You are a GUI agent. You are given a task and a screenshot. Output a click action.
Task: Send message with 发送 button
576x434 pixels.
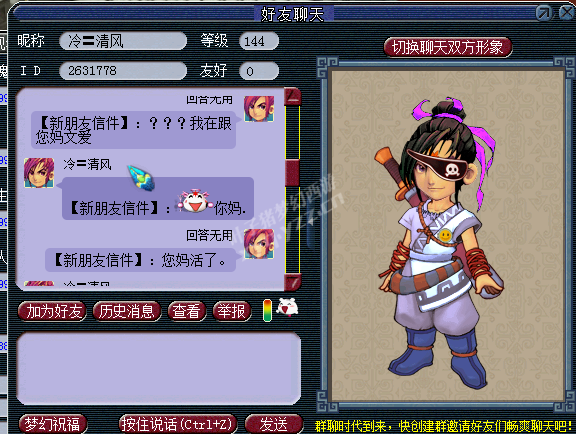coord(274,424)
